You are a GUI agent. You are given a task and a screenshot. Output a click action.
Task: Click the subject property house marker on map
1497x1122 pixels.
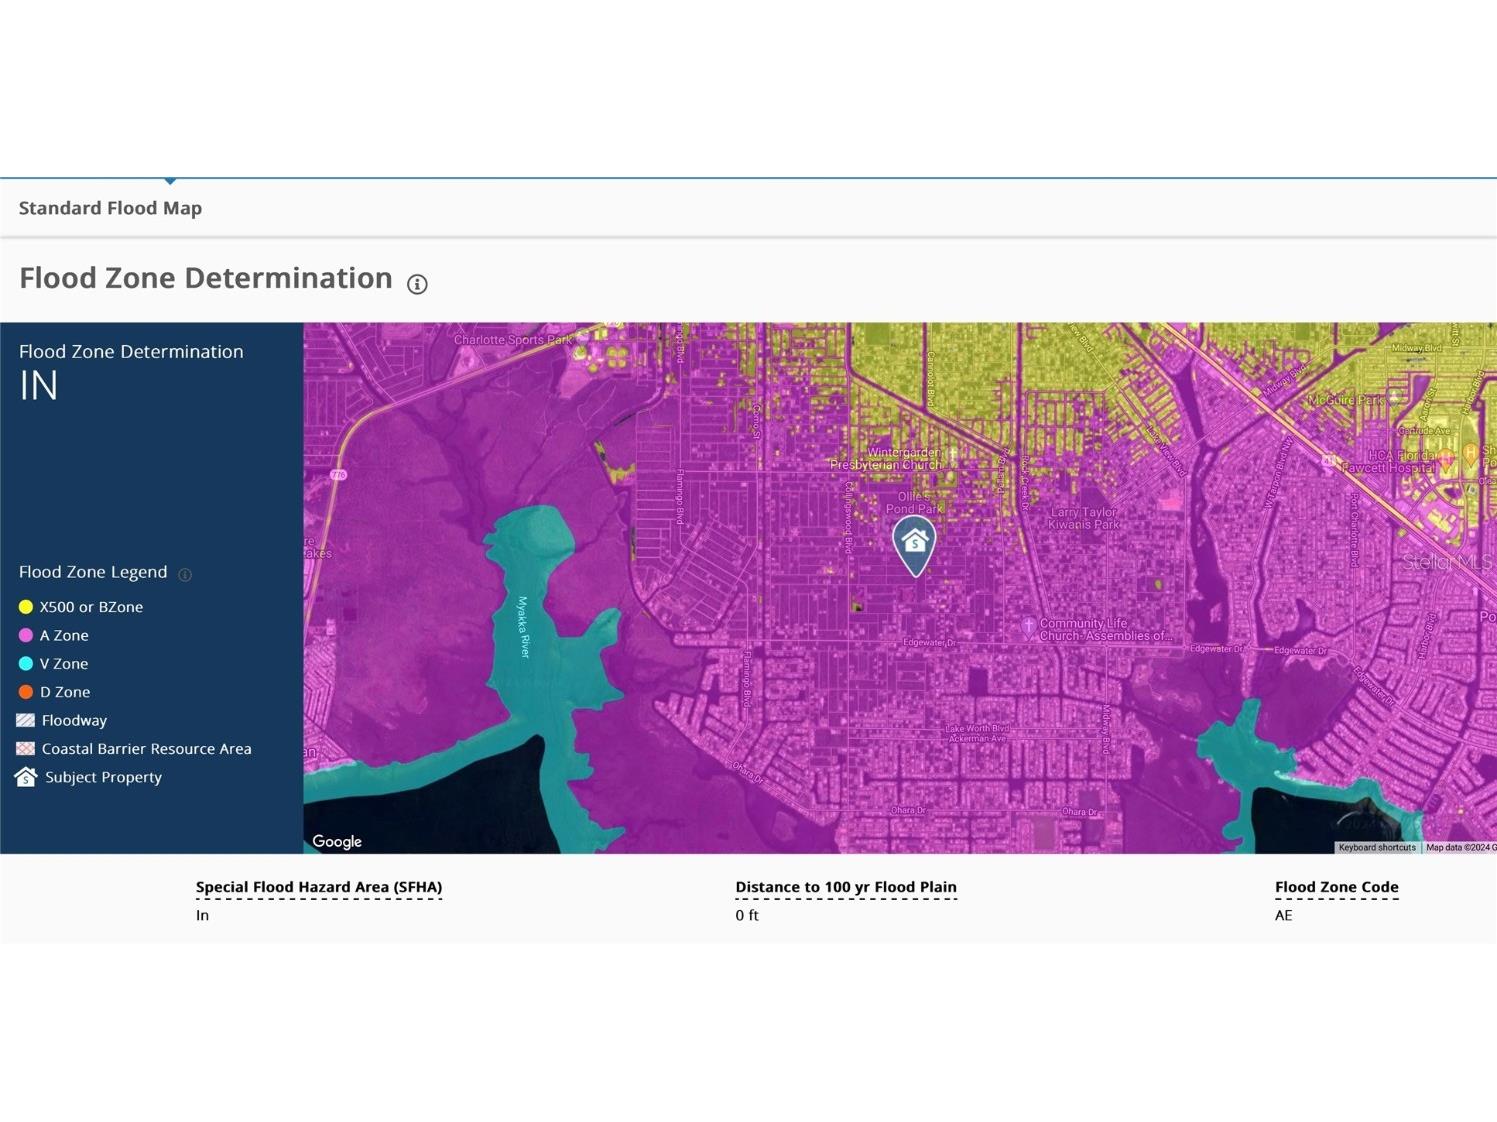(x=914, y=543)
